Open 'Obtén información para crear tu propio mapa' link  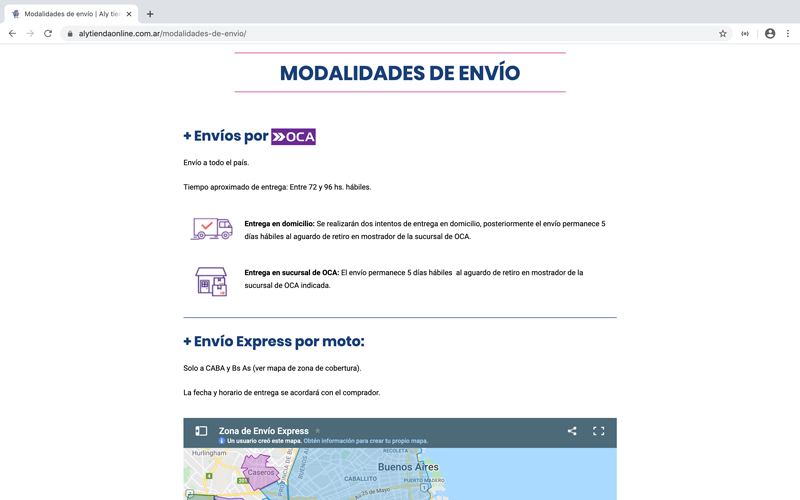[x=365, y=441]
